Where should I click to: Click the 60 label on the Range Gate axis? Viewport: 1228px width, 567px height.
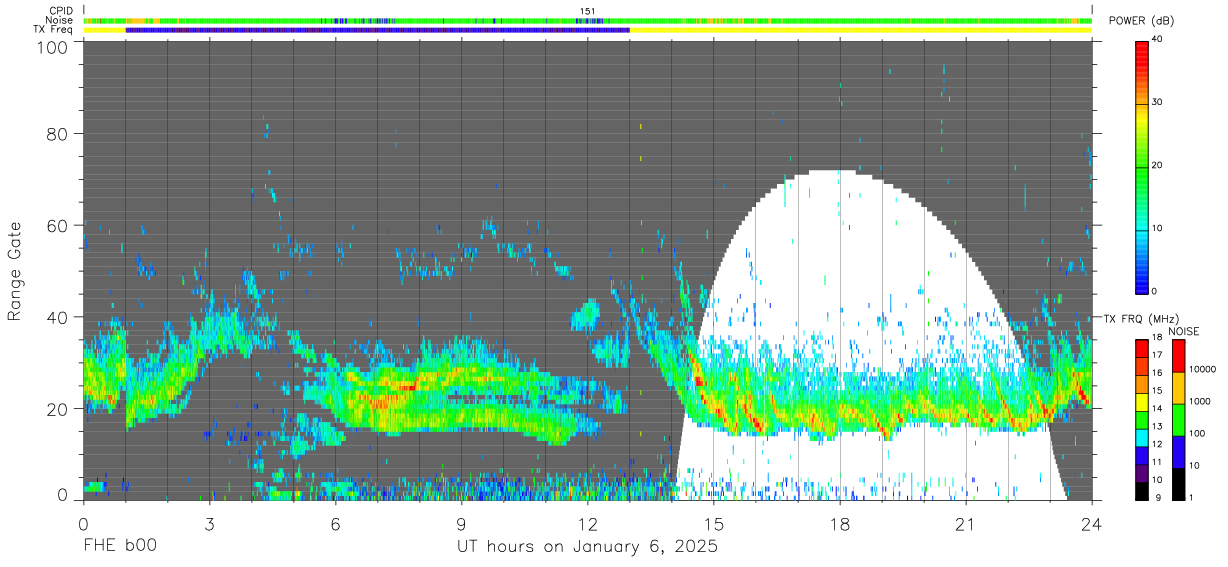57,226
